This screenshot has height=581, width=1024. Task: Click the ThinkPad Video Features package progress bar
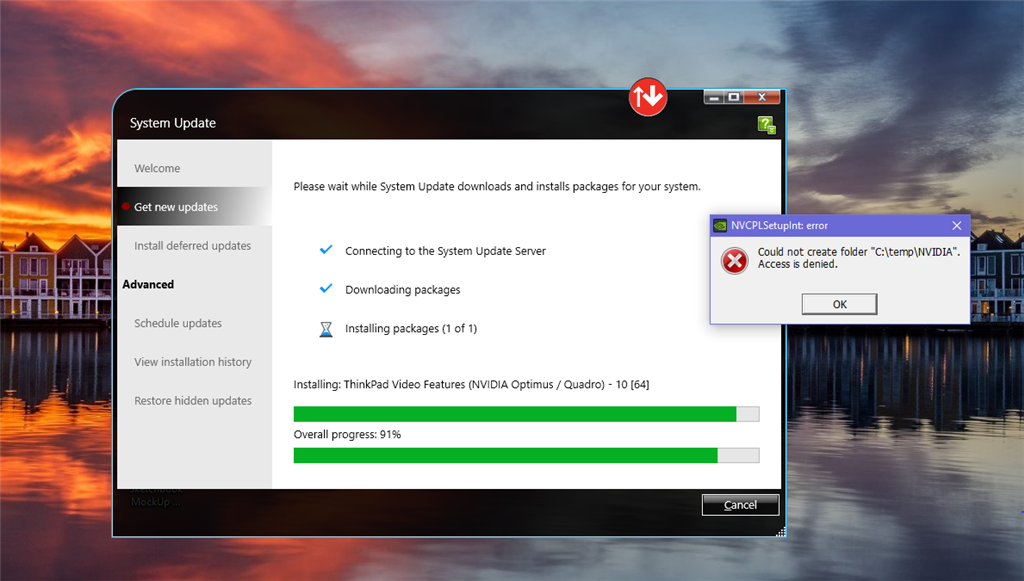point(526,414)
